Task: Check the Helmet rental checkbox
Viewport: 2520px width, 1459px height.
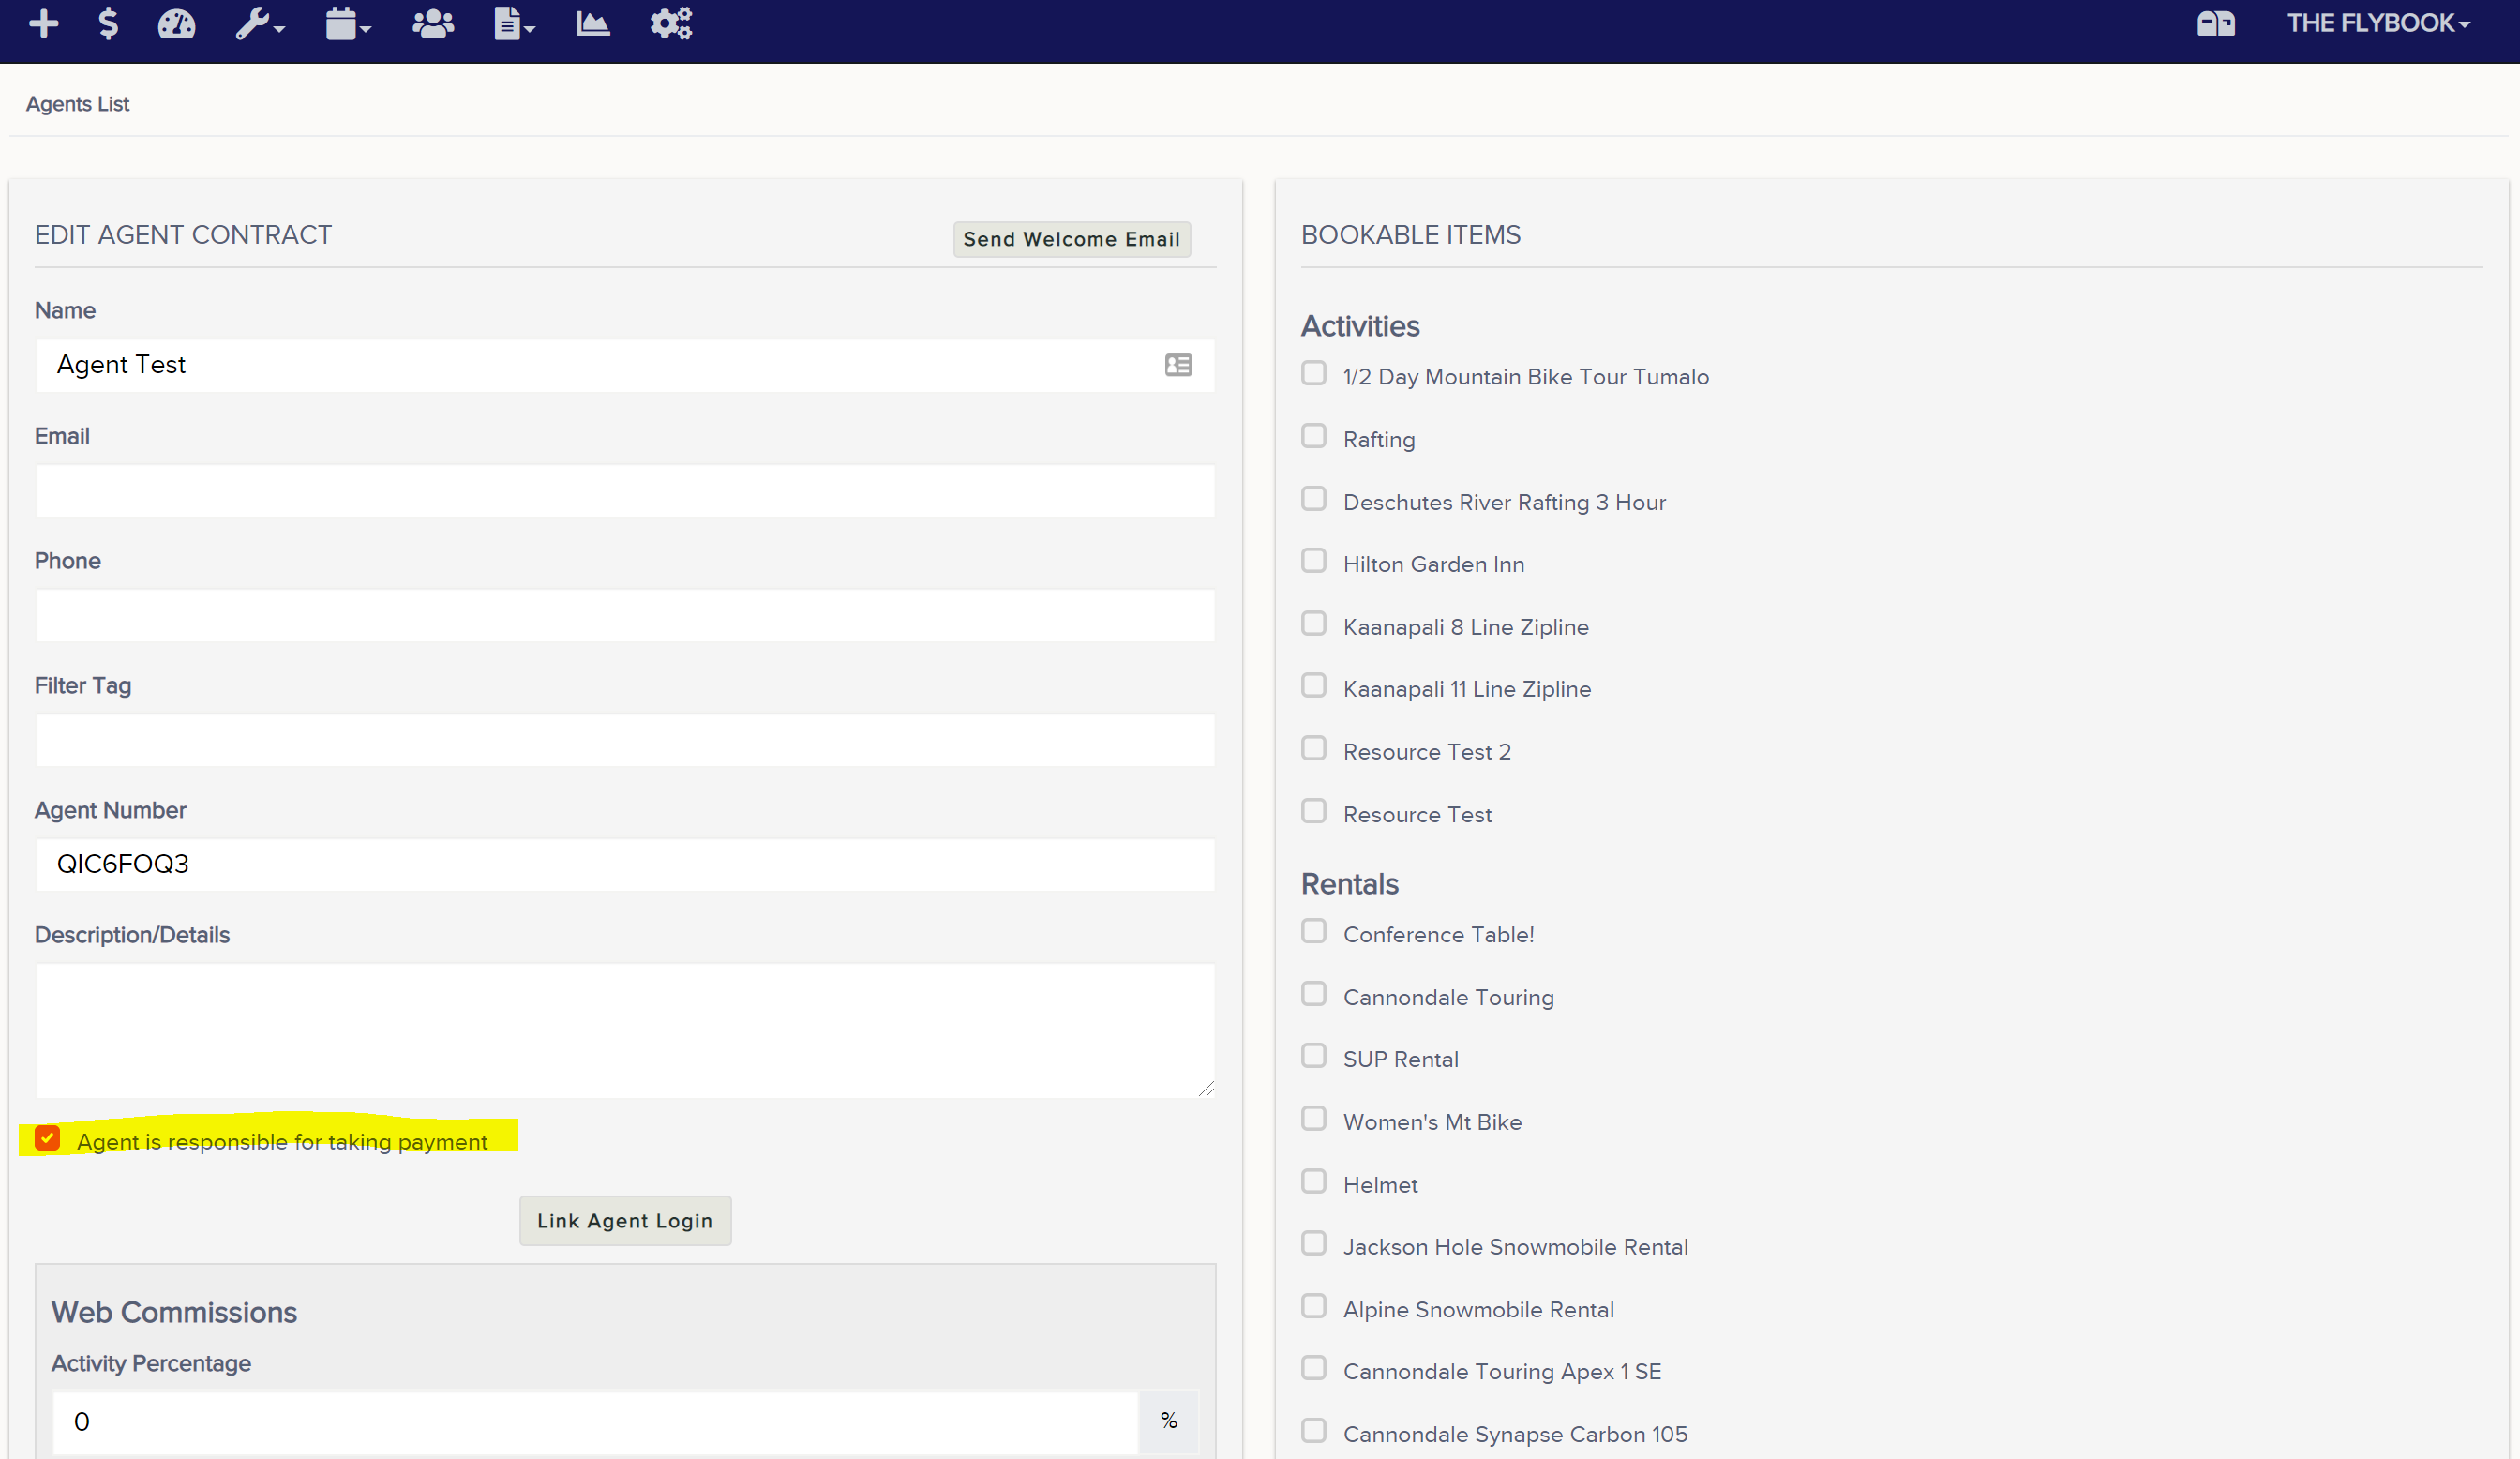Action: (1314, 1182)
